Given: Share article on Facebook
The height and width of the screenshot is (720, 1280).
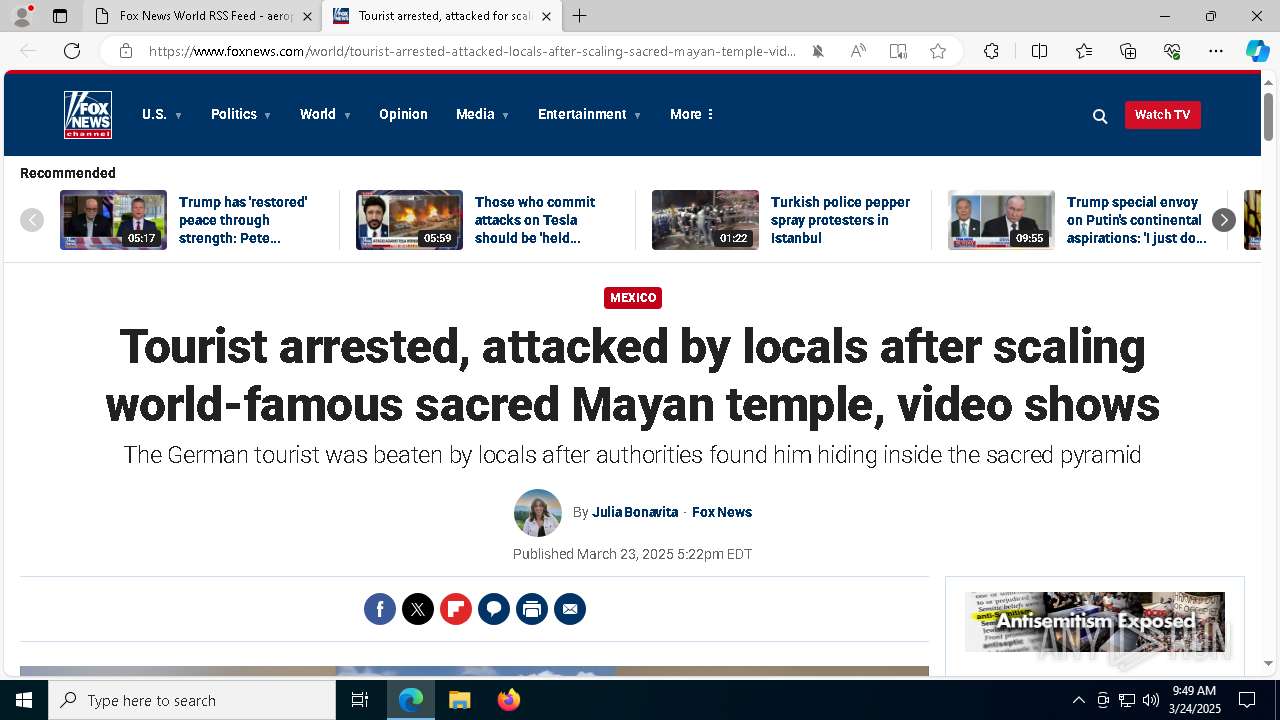Looking at the screenshot, I should [x=380, y=609].
